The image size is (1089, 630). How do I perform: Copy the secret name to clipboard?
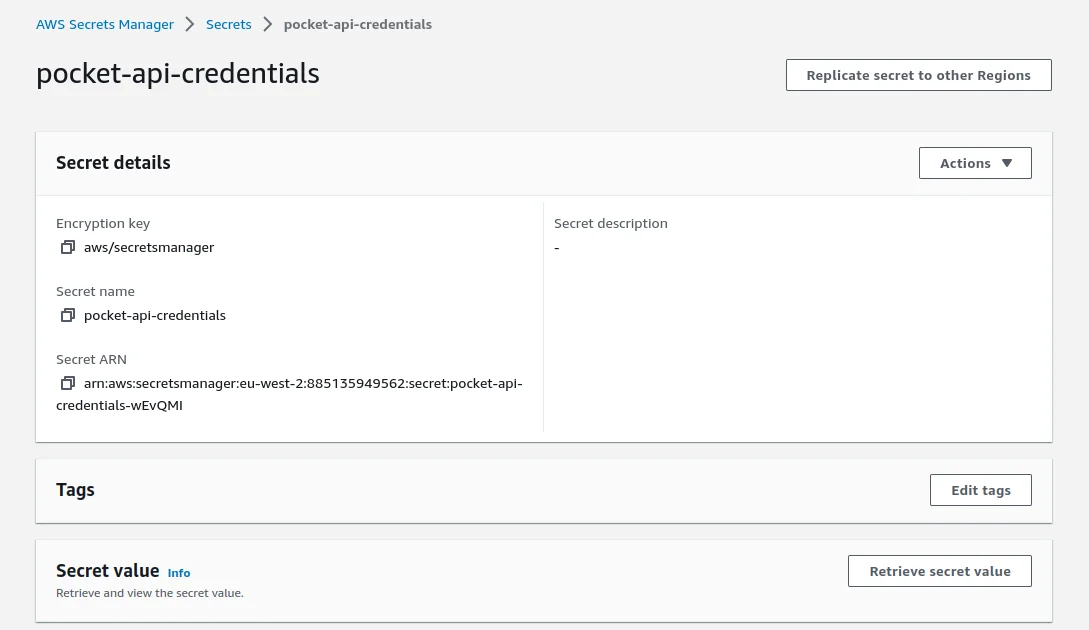[x=67, y=315]
